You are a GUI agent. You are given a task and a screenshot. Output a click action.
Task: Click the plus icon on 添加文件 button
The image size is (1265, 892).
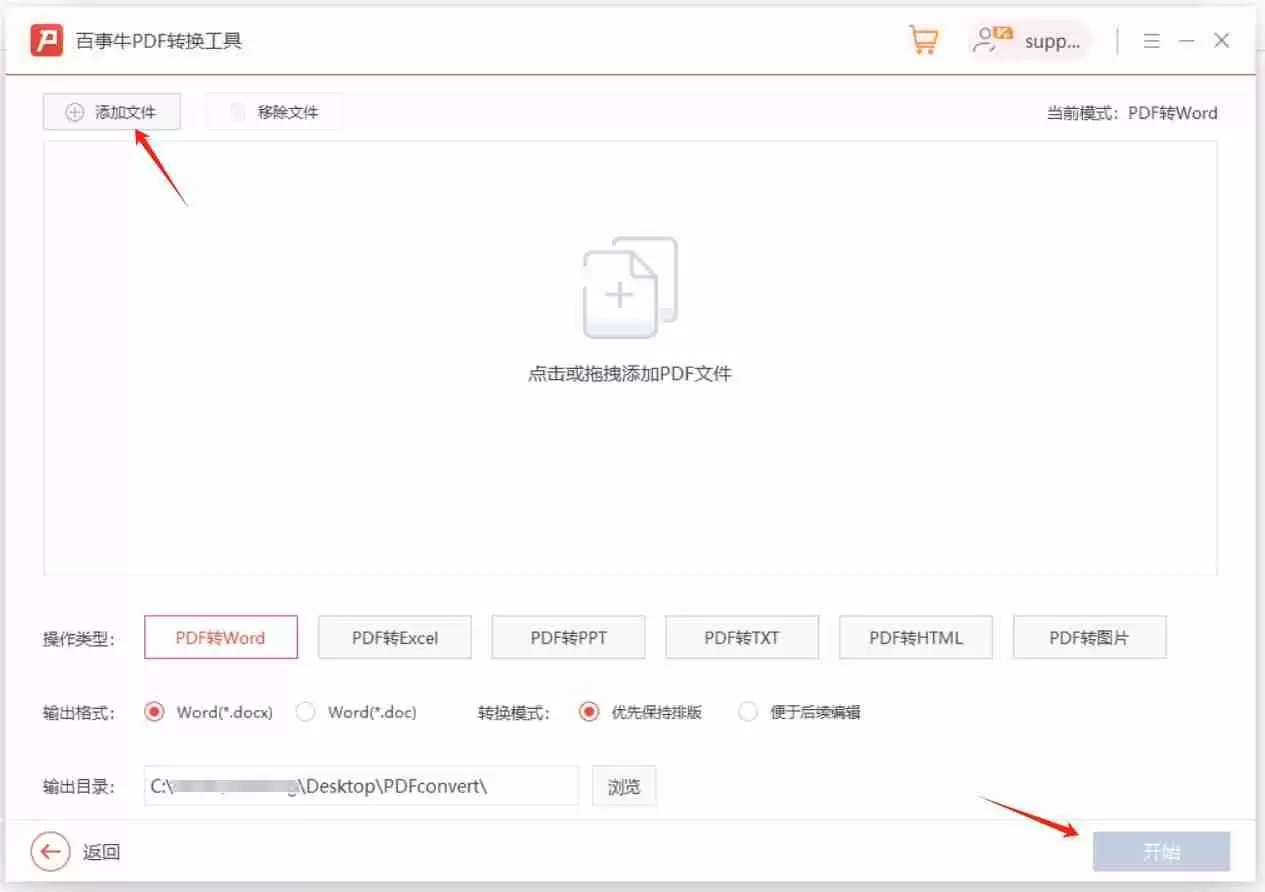pos(74,112)
